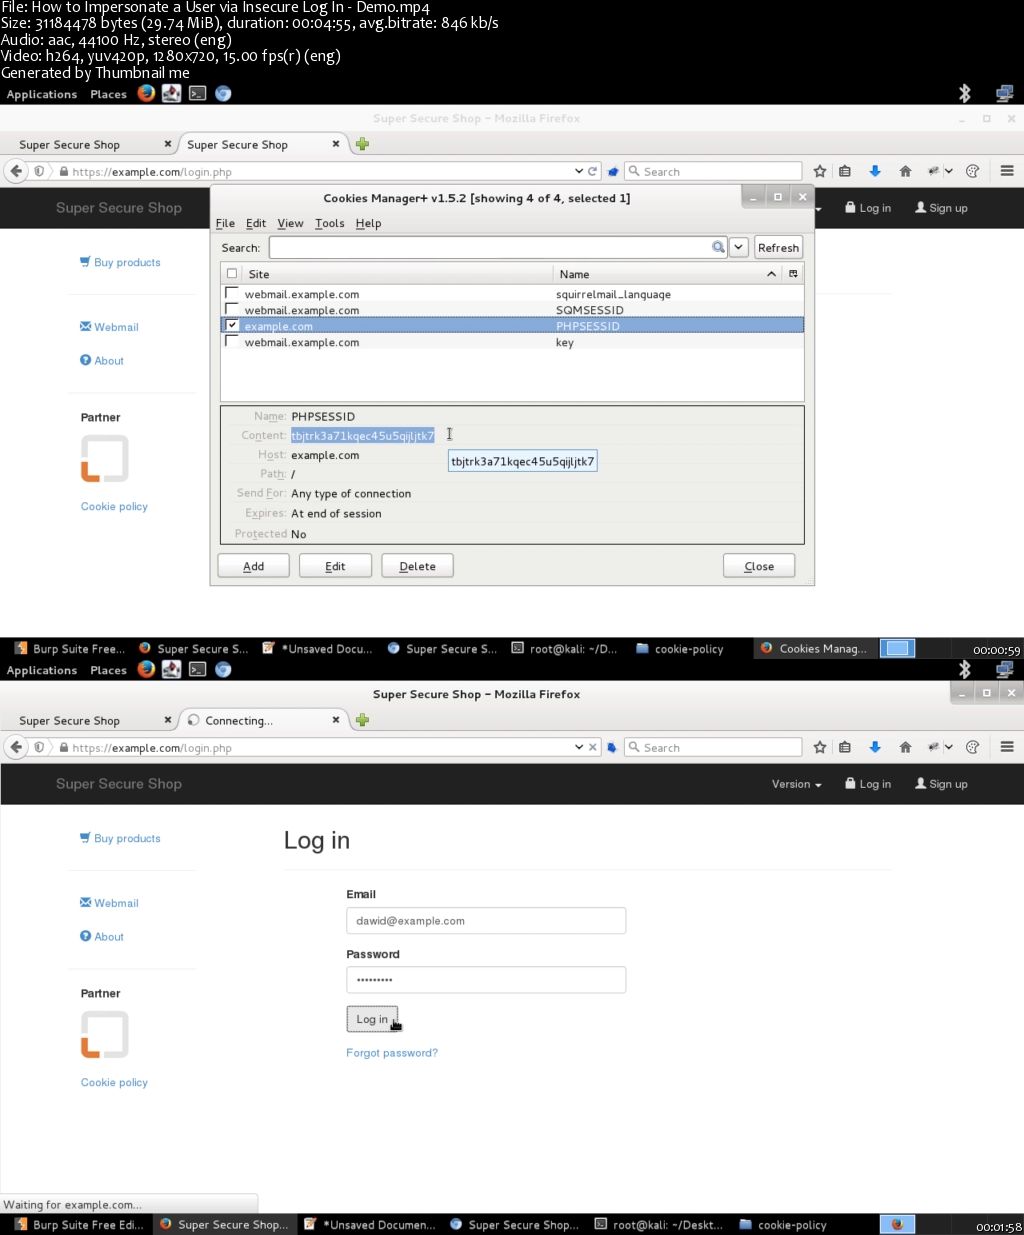Untick the PHPSESSID cookie row checkbox
Image resolution: width=1024 pixels, height=1235 pixels.
pyautogui.click(x=232, y=325)
